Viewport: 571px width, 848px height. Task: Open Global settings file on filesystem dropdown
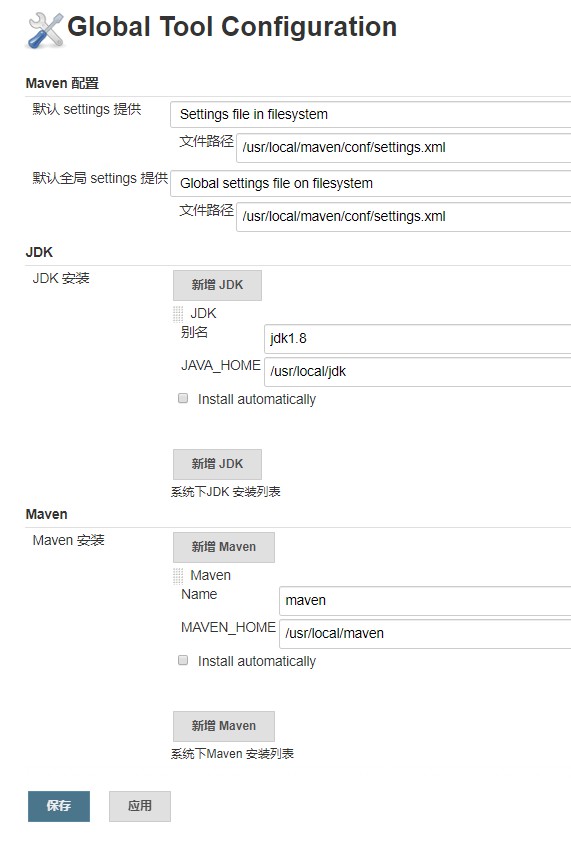370,183
